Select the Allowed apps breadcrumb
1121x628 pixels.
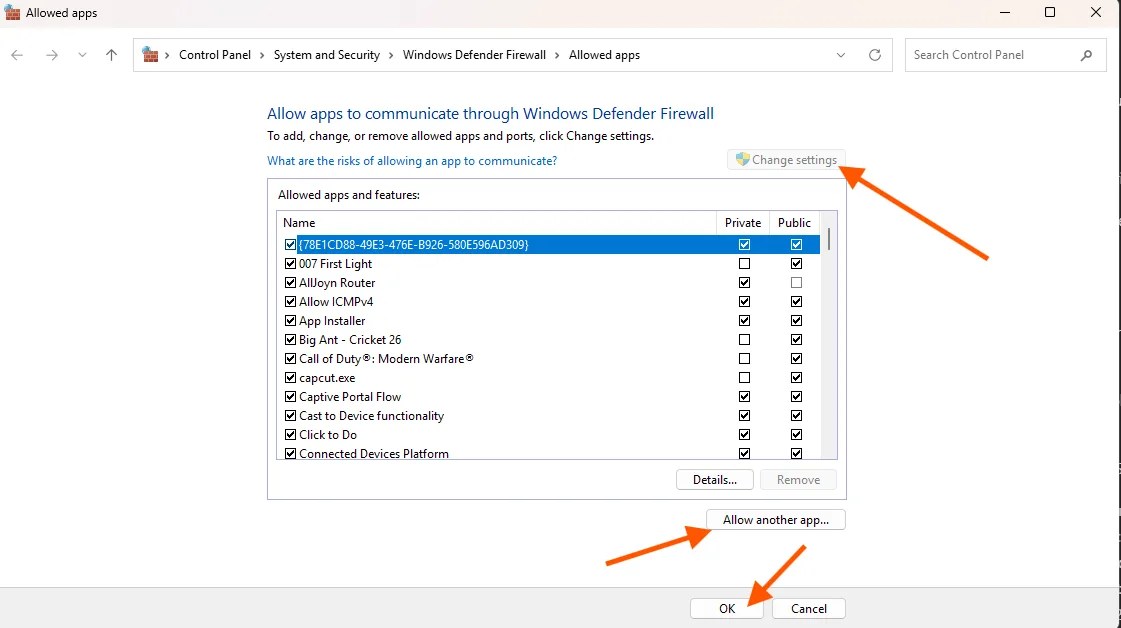click(604, 55)
